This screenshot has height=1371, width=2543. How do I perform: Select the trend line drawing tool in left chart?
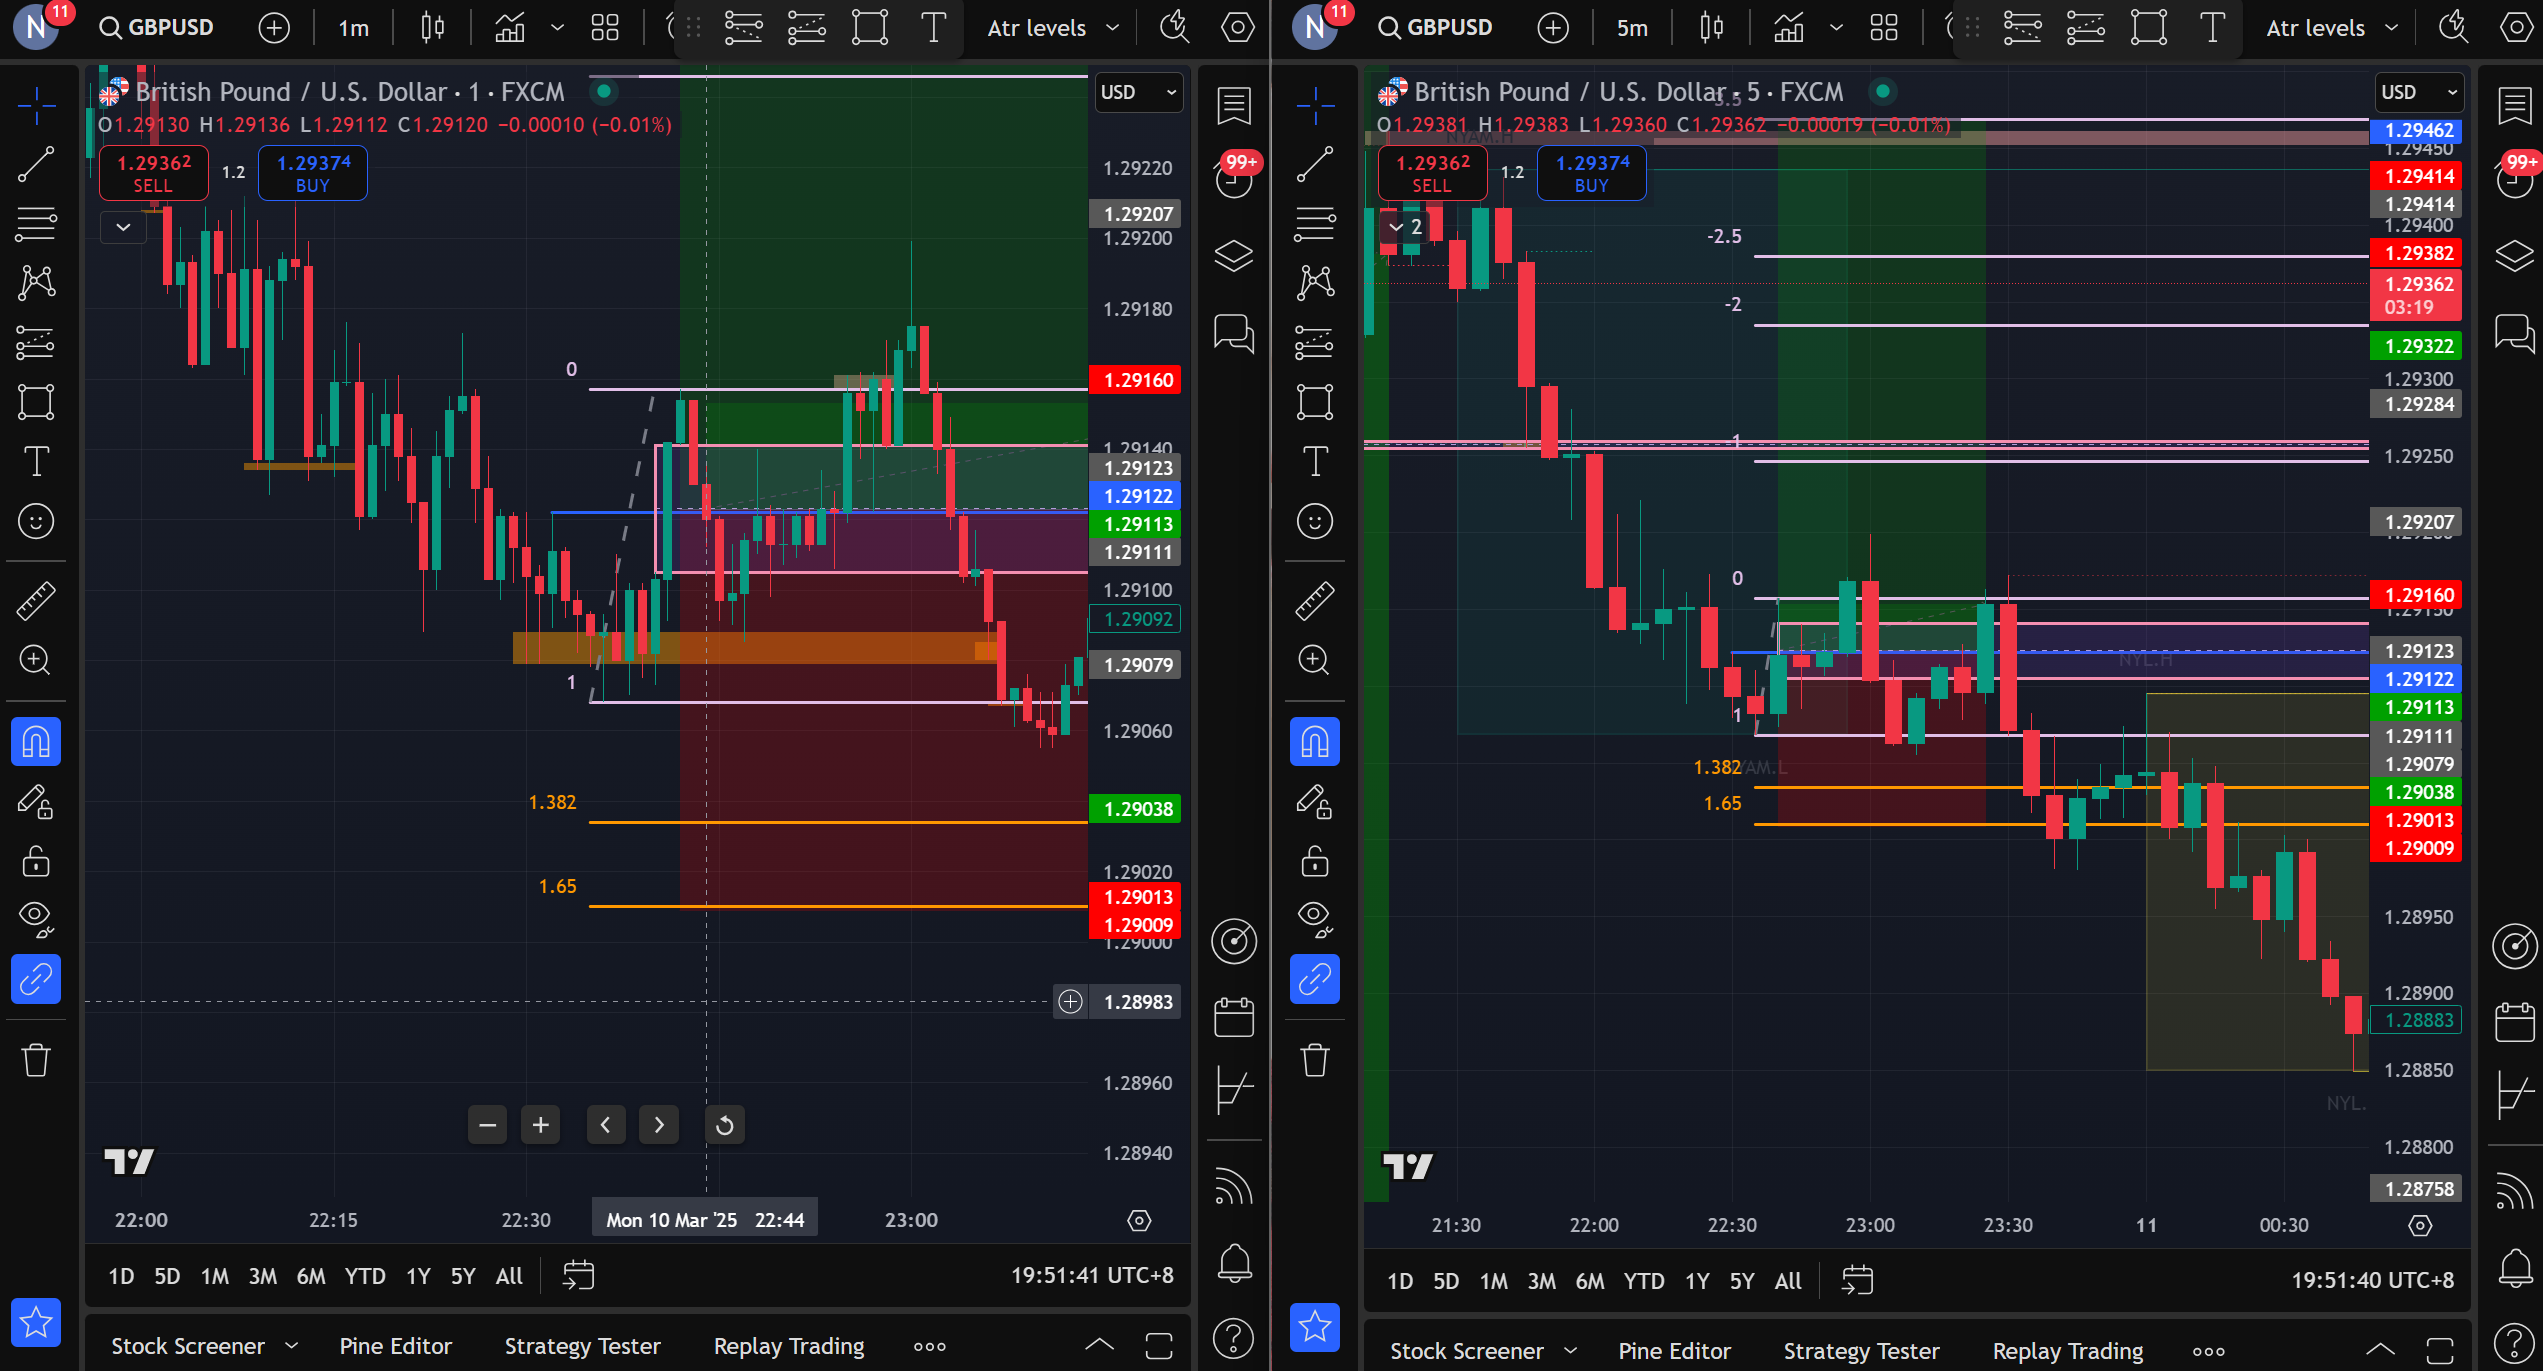[36, 165]
